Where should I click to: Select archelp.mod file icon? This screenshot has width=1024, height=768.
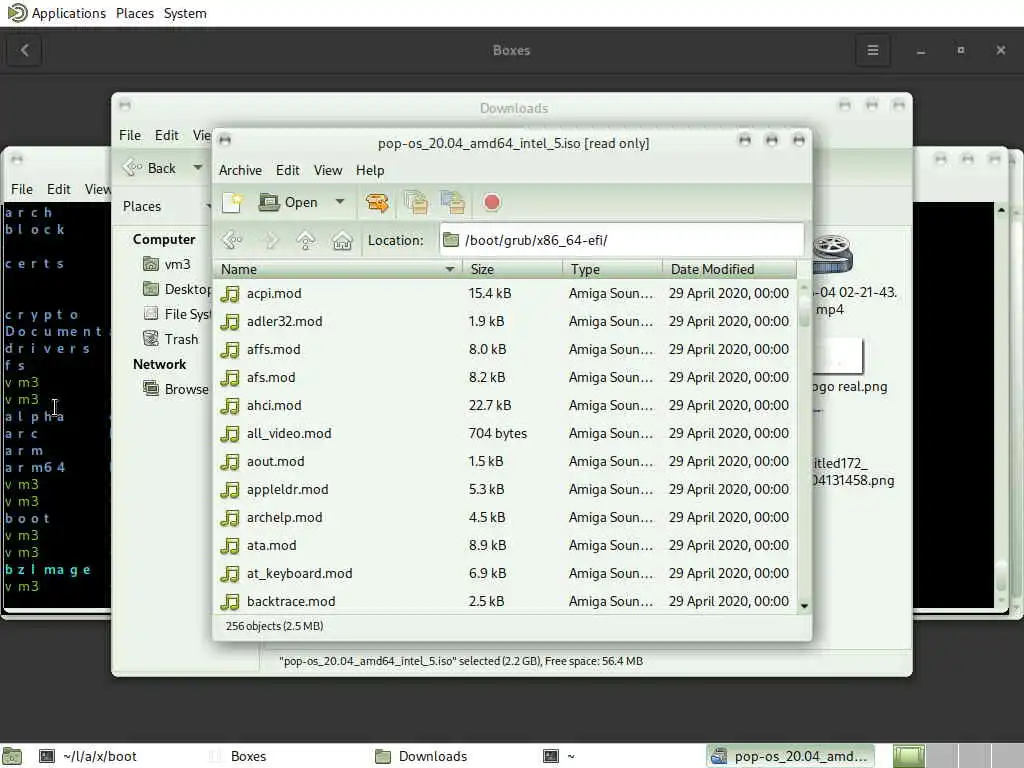(x=230, y=519)
